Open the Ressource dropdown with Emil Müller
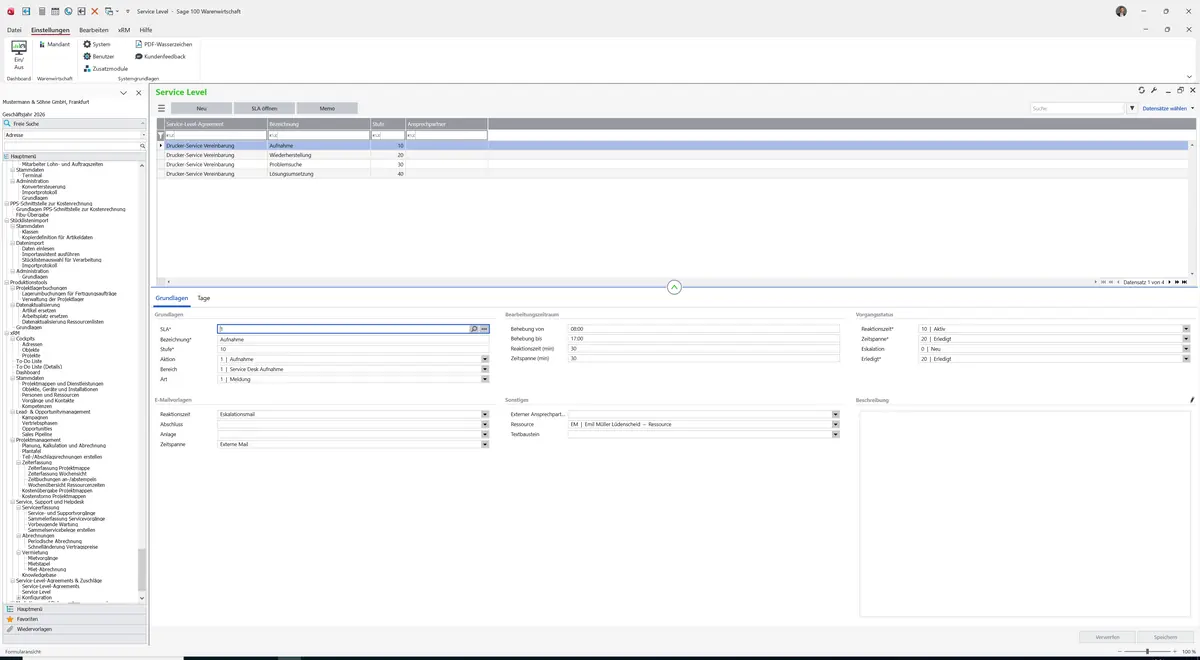Image resolution: width=1200 pixels, height=660 pixels. (x=835, y=424)
